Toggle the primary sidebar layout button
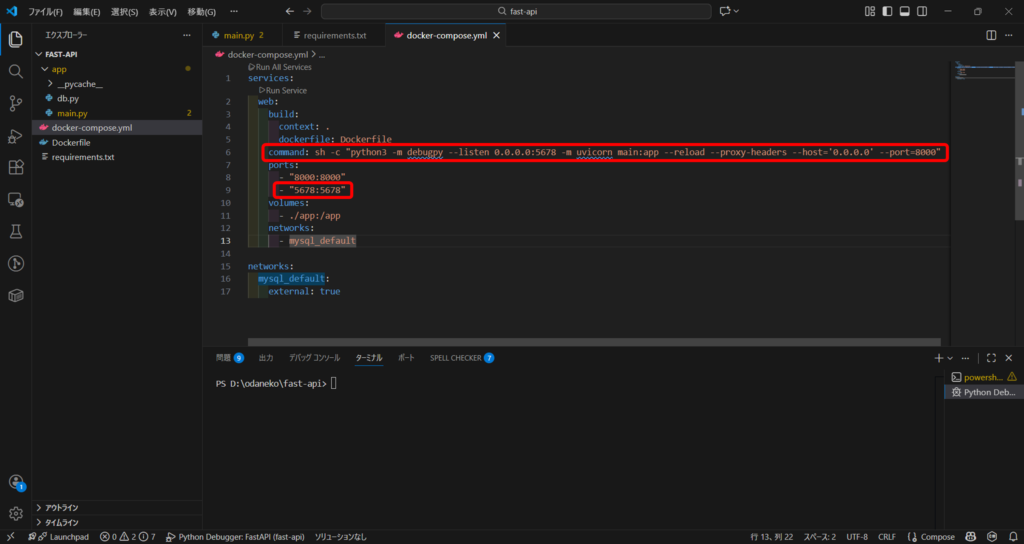The height and width of the screenshot is (544, 1024). tap(887, 11)
